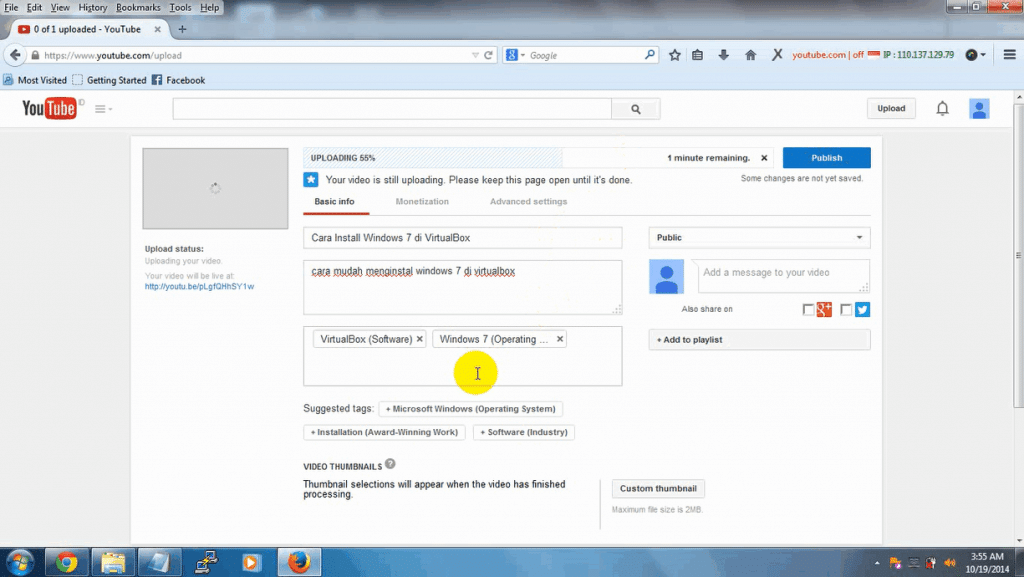The width and height of the screenshot is (1024, 577).
Task: Tick the Twitter share checkbox
Action: [846, 309]
